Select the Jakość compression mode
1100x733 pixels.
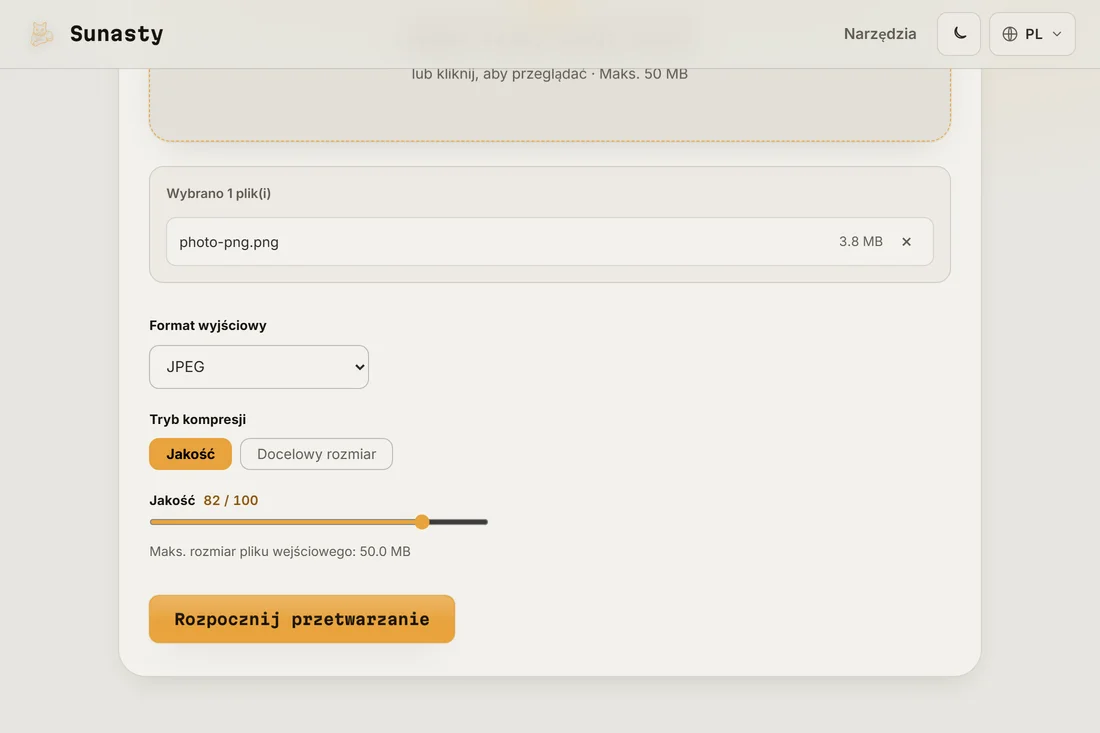point(190,454)
